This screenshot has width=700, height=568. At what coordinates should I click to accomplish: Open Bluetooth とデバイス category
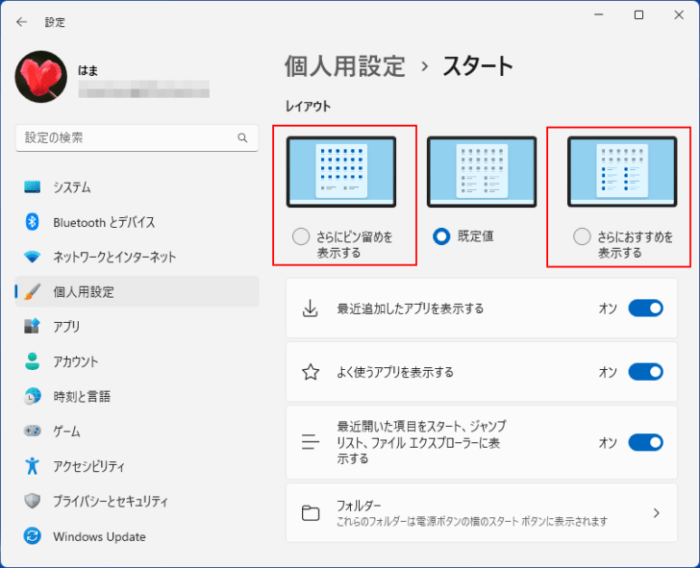coord(137,221)
